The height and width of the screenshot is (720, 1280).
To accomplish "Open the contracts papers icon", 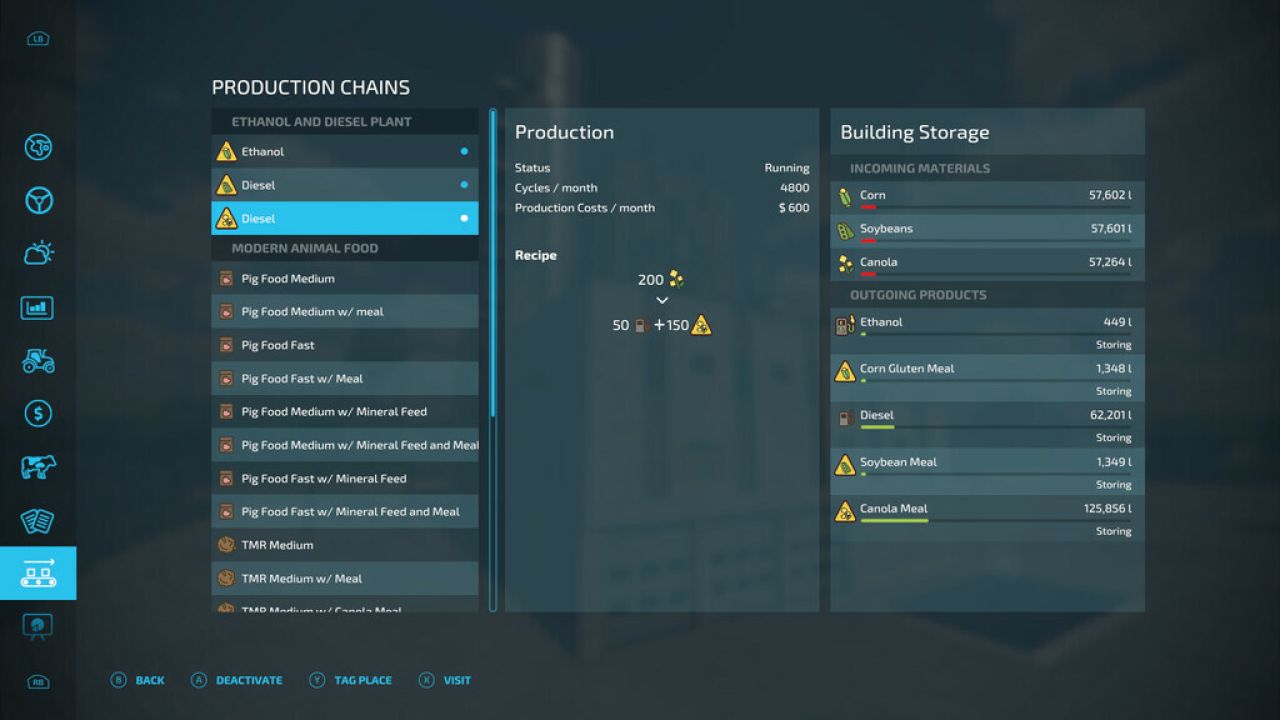I will click(38, 520).
